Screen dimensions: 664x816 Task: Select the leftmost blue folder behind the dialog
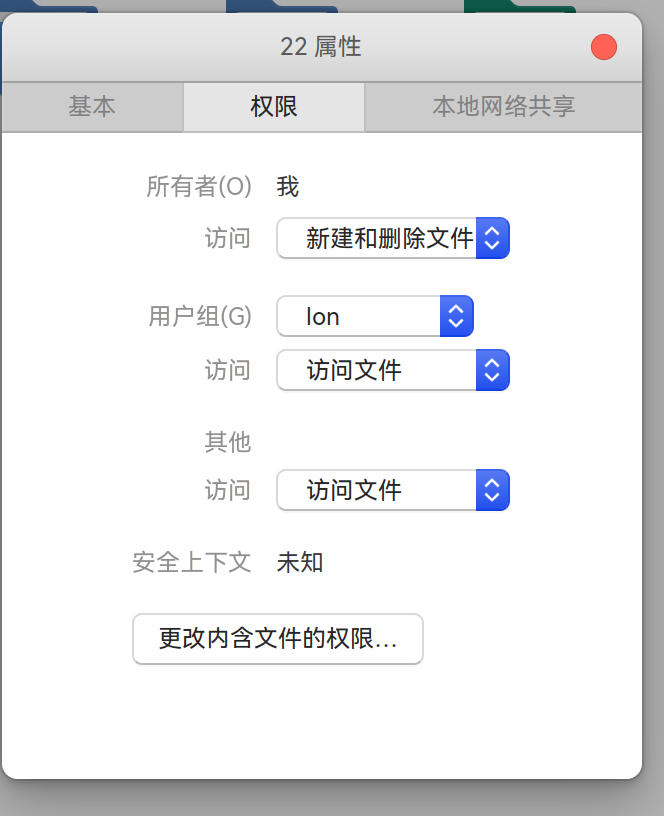[x=49, y=6]
